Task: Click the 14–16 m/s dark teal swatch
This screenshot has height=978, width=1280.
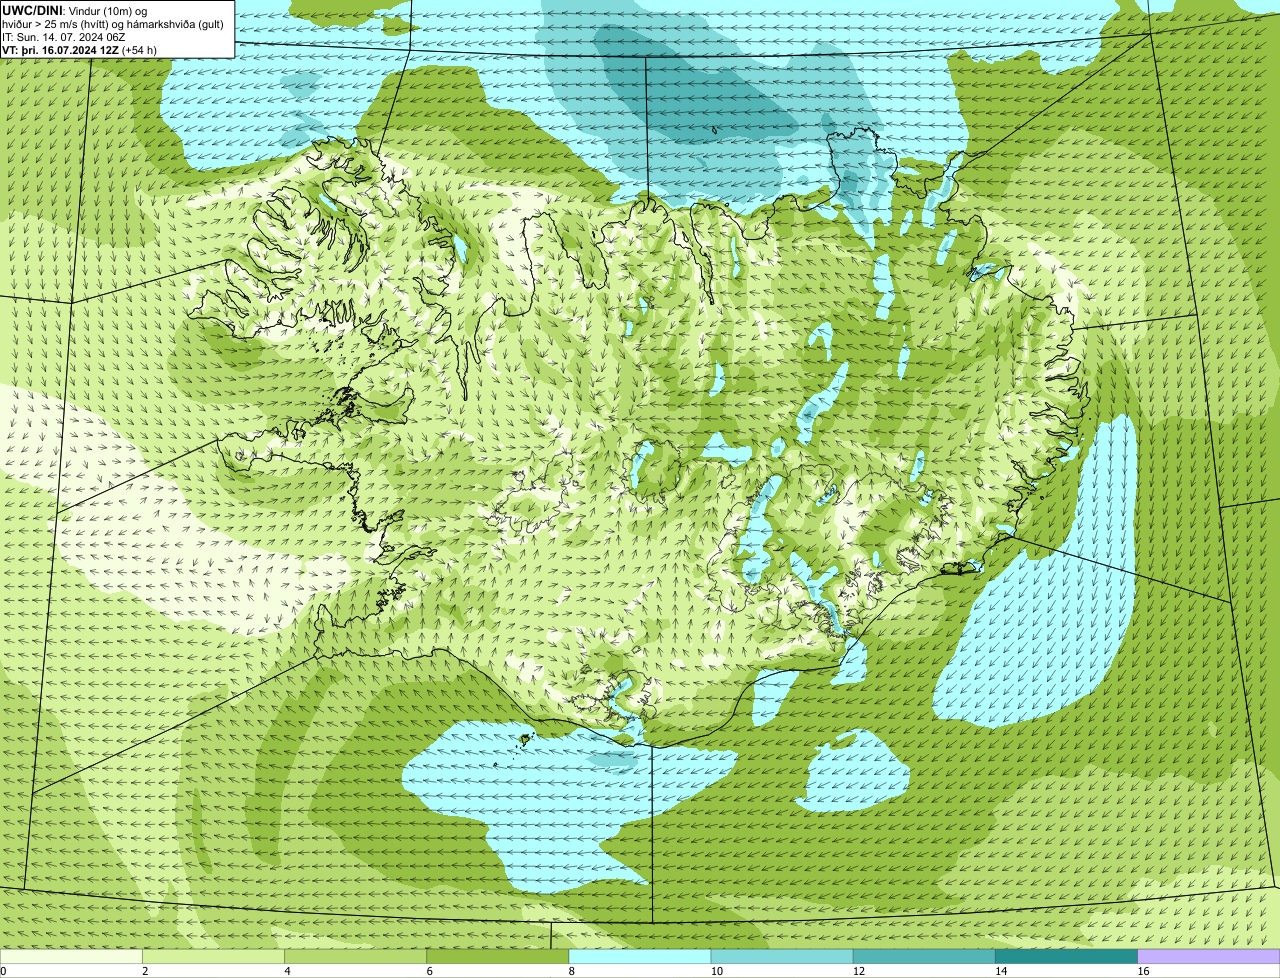Action: point(1066,957)
